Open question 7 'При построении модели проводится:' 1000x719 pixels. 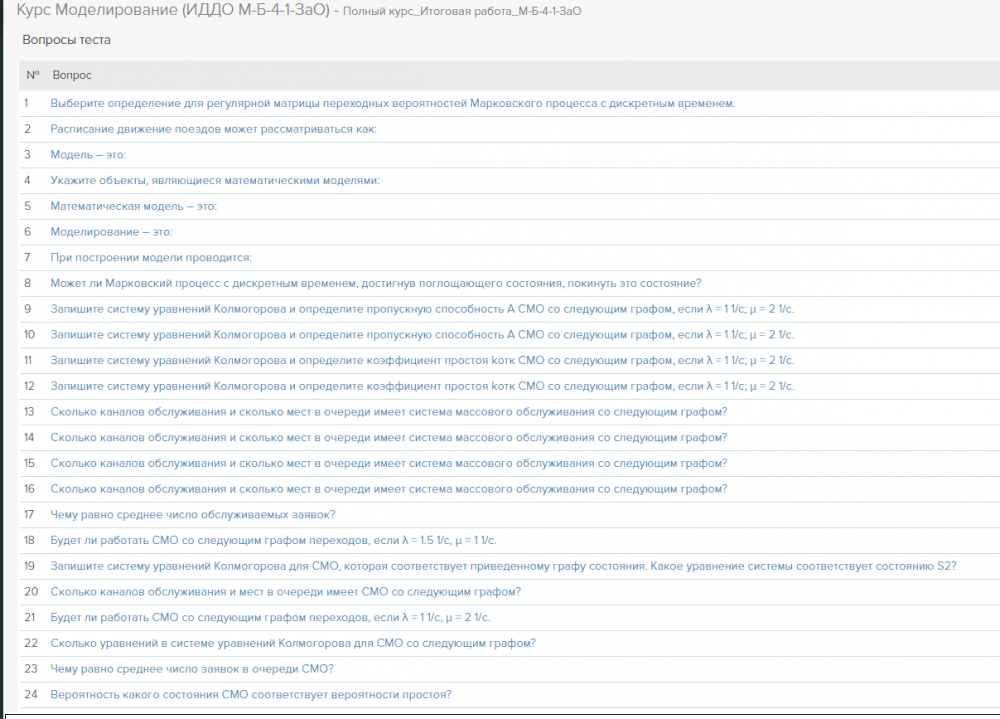click(151, 258)
